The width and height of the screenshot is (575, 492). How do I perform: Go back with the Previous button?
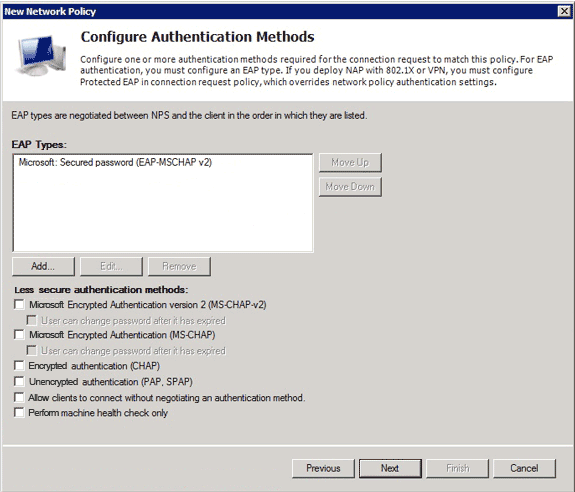[x=323, y=468]
